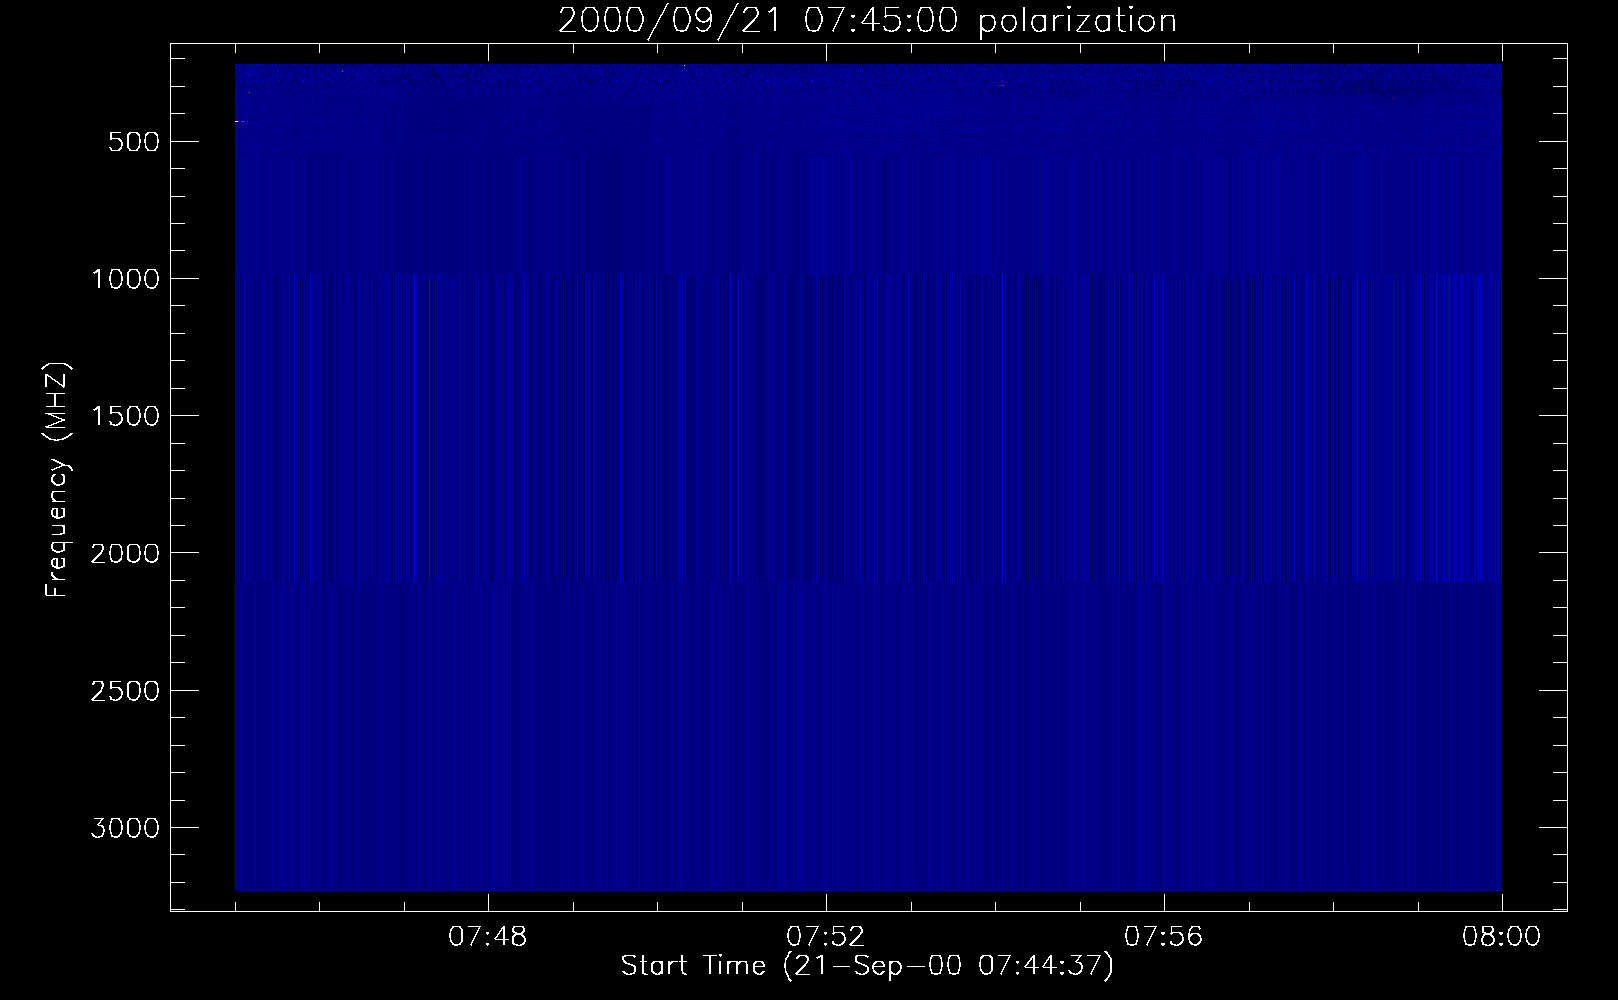
Task: Click the 07:48 time tick label
Action: 487,938
